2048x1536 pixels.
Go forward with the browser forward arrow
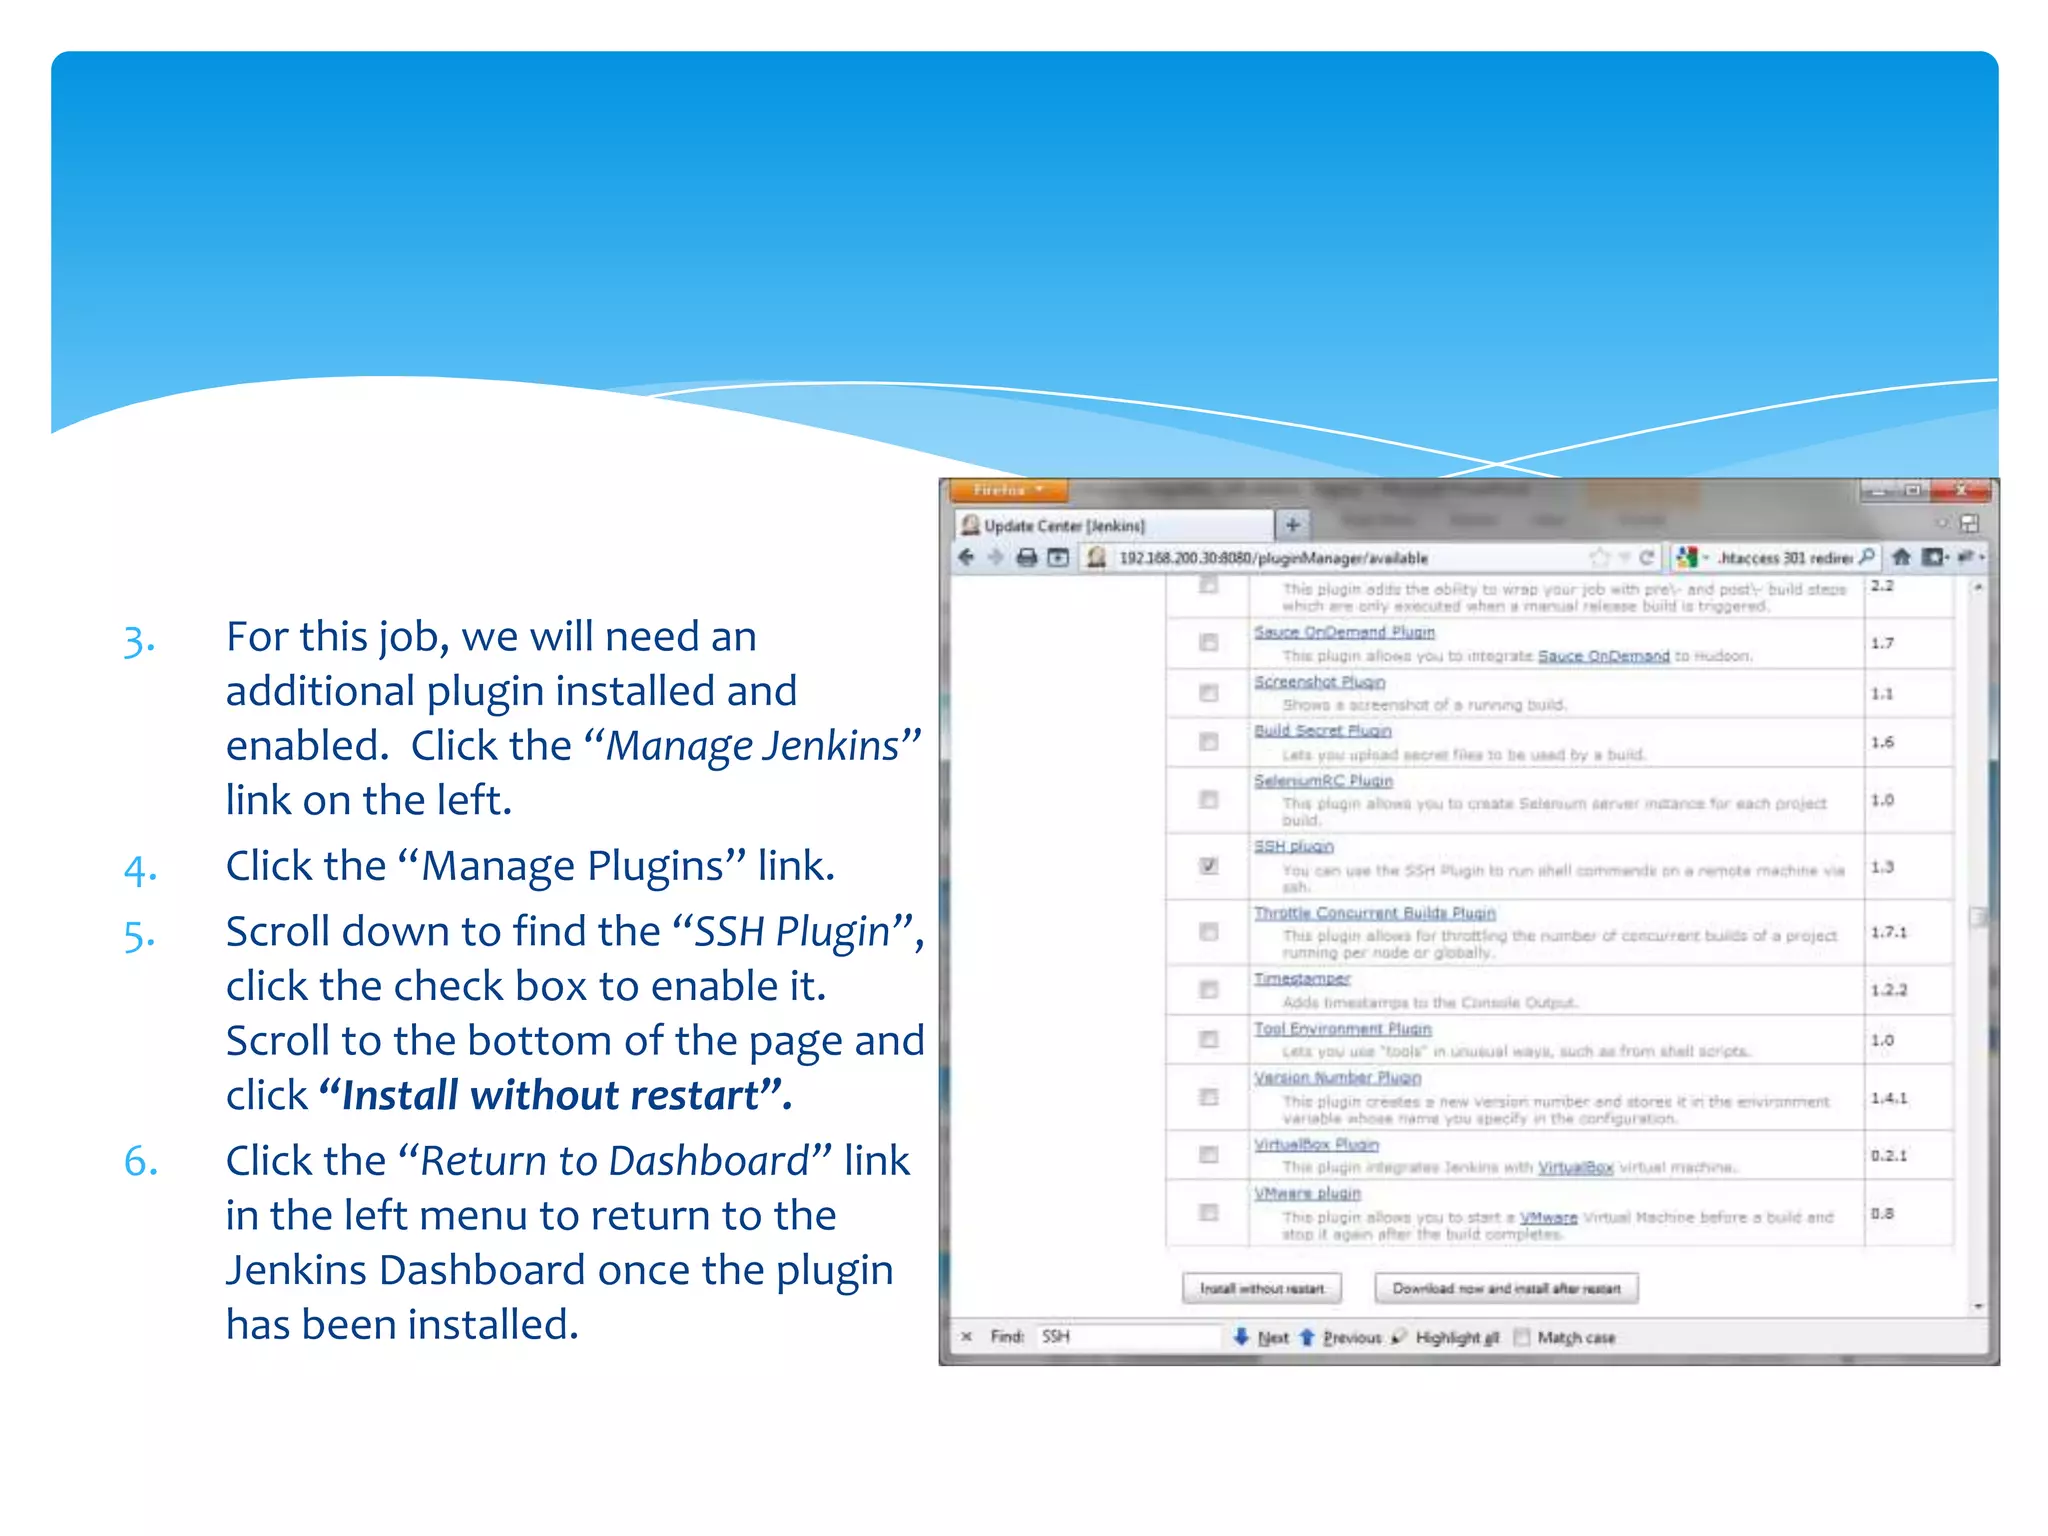[995, 557]
